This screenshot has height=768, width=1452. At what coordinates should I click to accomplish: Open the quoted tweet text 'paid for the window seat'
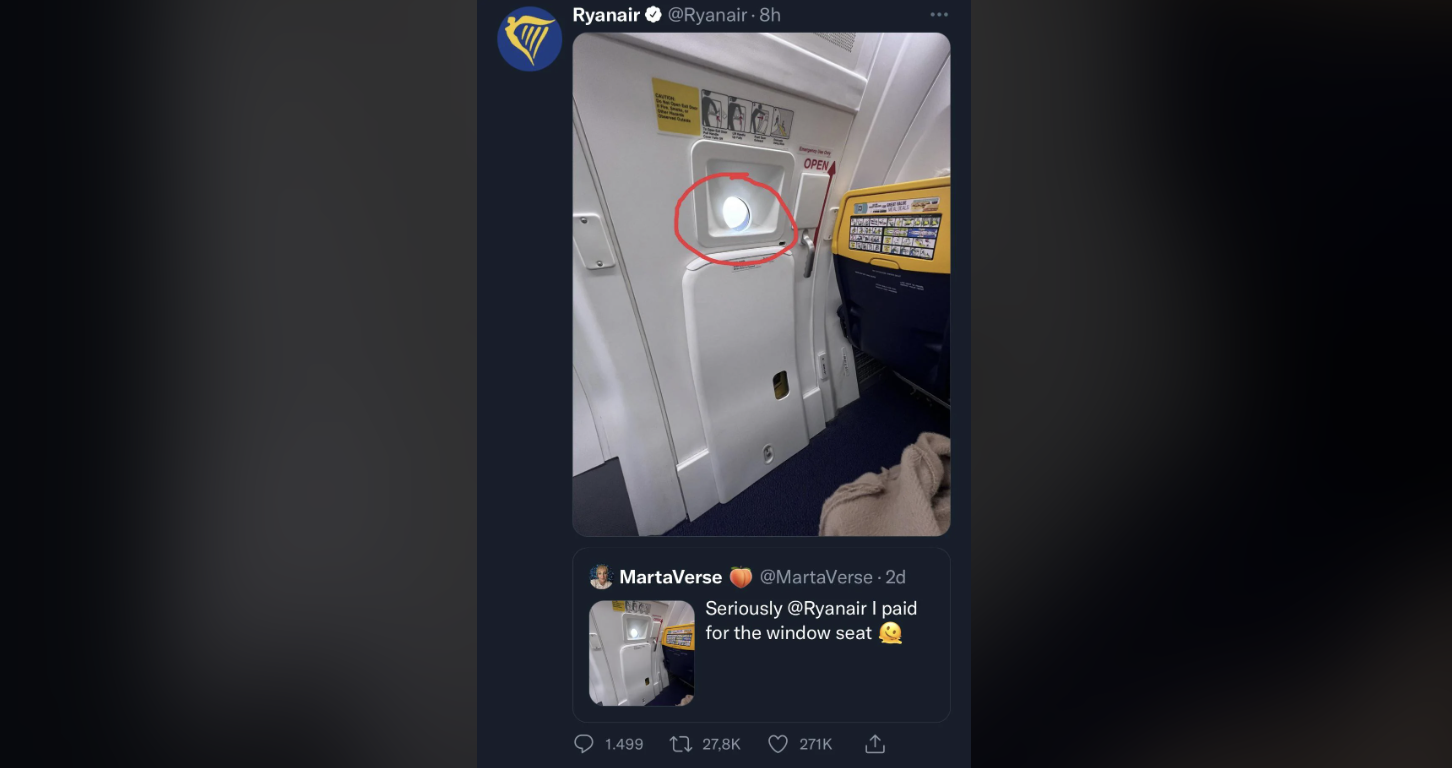point(811,620)
